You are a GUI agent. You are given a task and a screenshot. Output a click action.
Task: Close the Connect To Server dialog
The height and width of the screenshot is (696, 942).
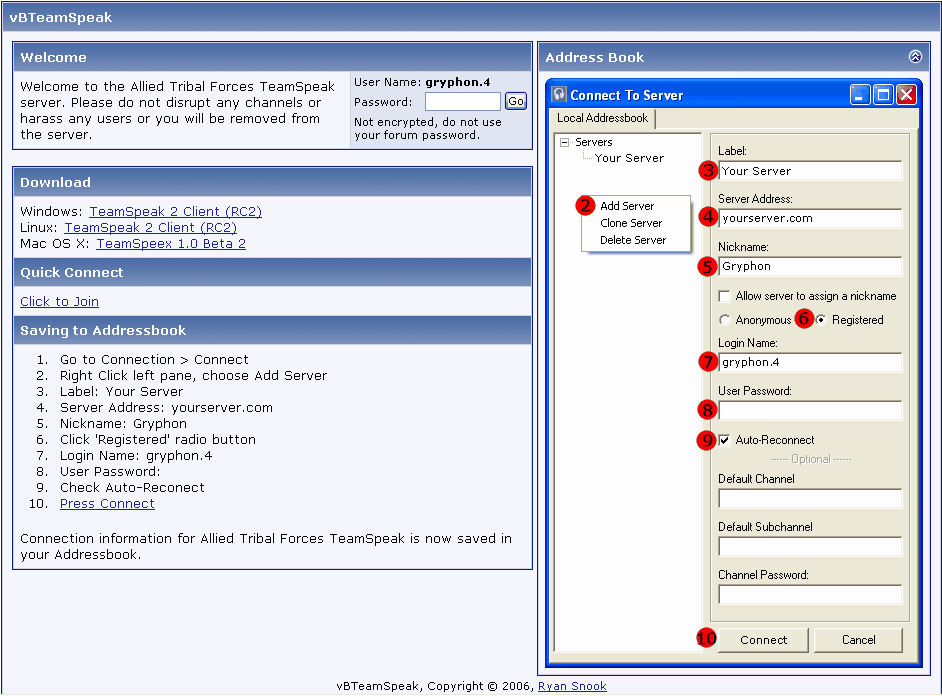pyautogui.click(x=906, y=95)
